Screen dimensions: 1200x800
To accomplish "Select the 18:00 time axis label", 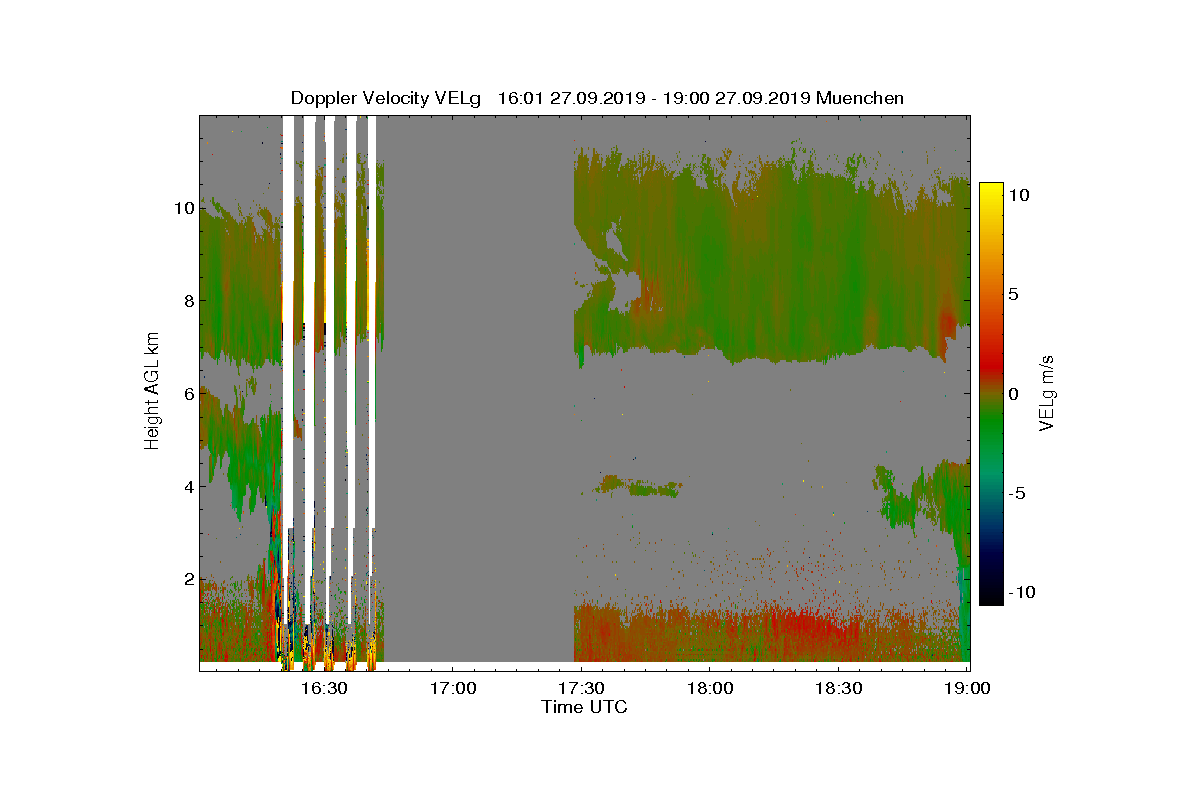I will 710,688.
